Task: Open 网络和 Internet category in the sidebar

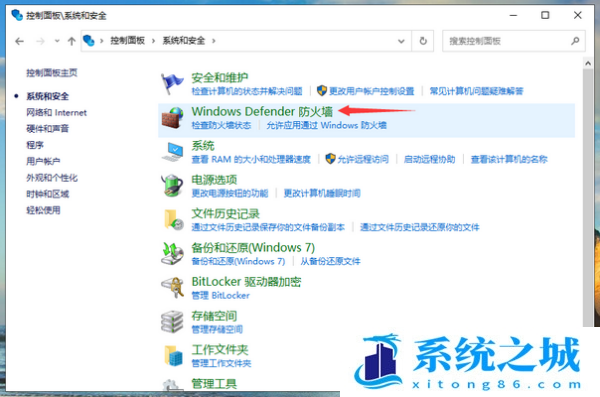Action: tap(56, 113)
